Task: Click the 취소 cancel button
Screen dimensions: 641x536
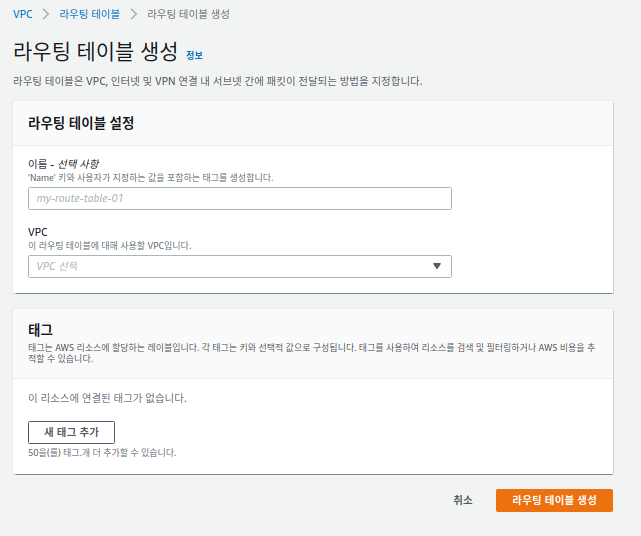Action: pyautogui.click(x=463, y=500)
